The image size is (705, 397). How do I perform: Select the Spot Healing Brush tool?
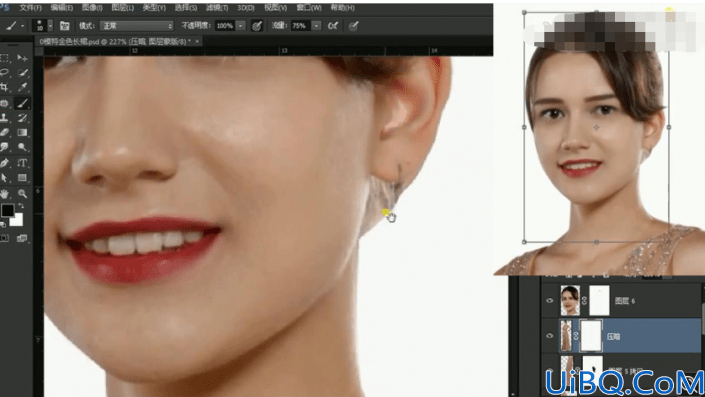pos(5,103)
